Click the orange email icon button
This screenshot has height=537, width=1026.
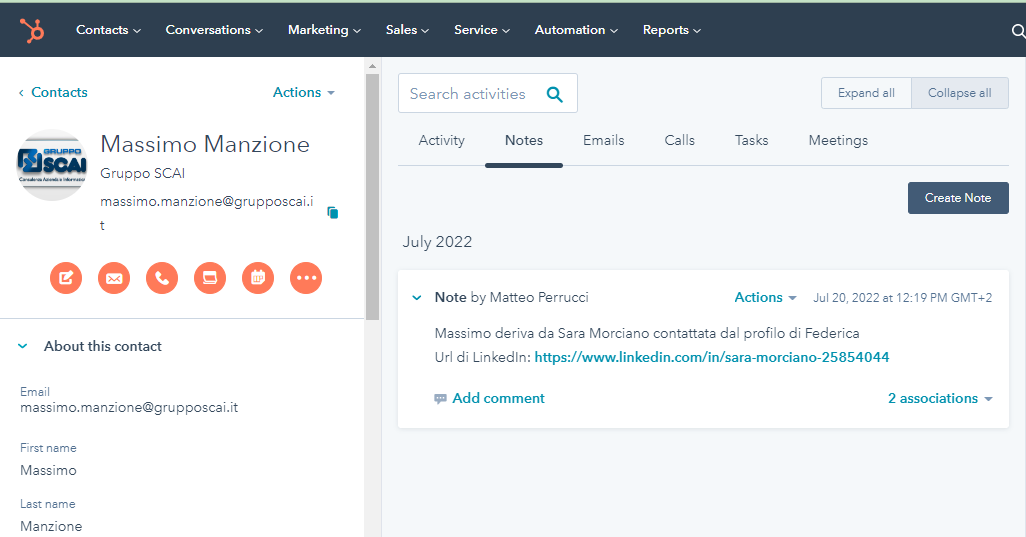click(114, 278)
